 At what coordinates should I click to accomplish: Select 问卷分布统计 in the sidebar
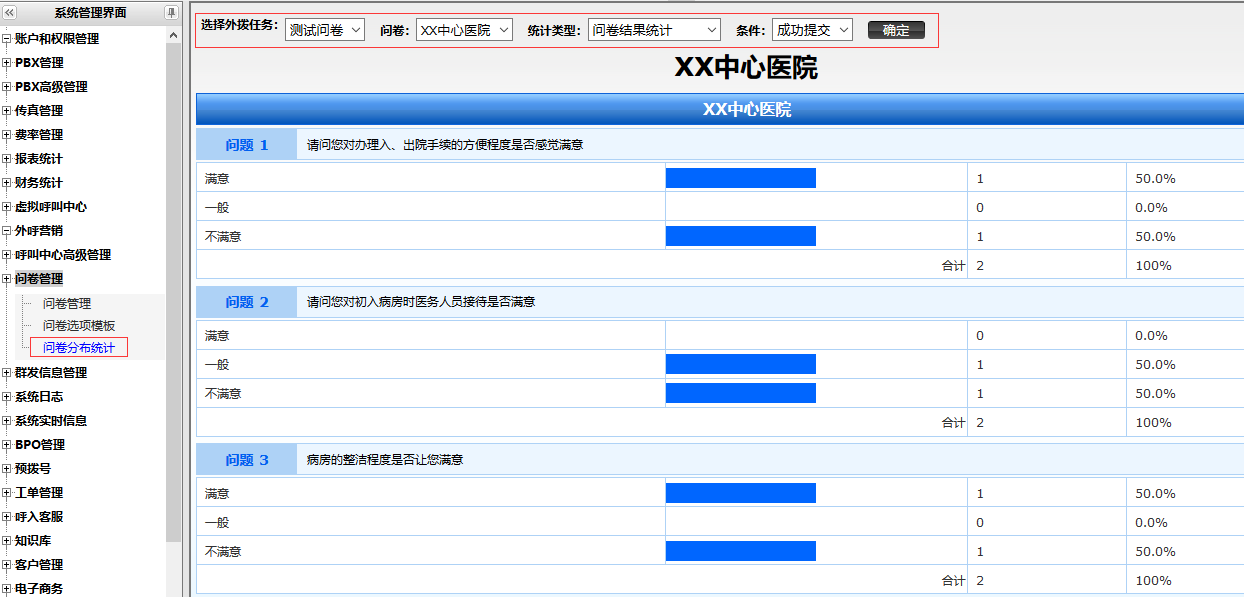[x=79, y=348]
